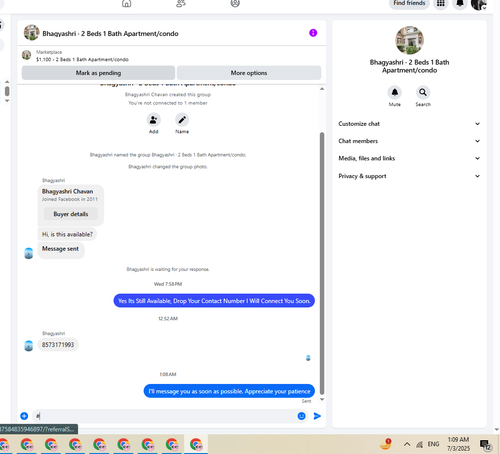Click the small seen-by avatar indicator
The width and height of the screenshot is (500, 454).
coord(308,358)
